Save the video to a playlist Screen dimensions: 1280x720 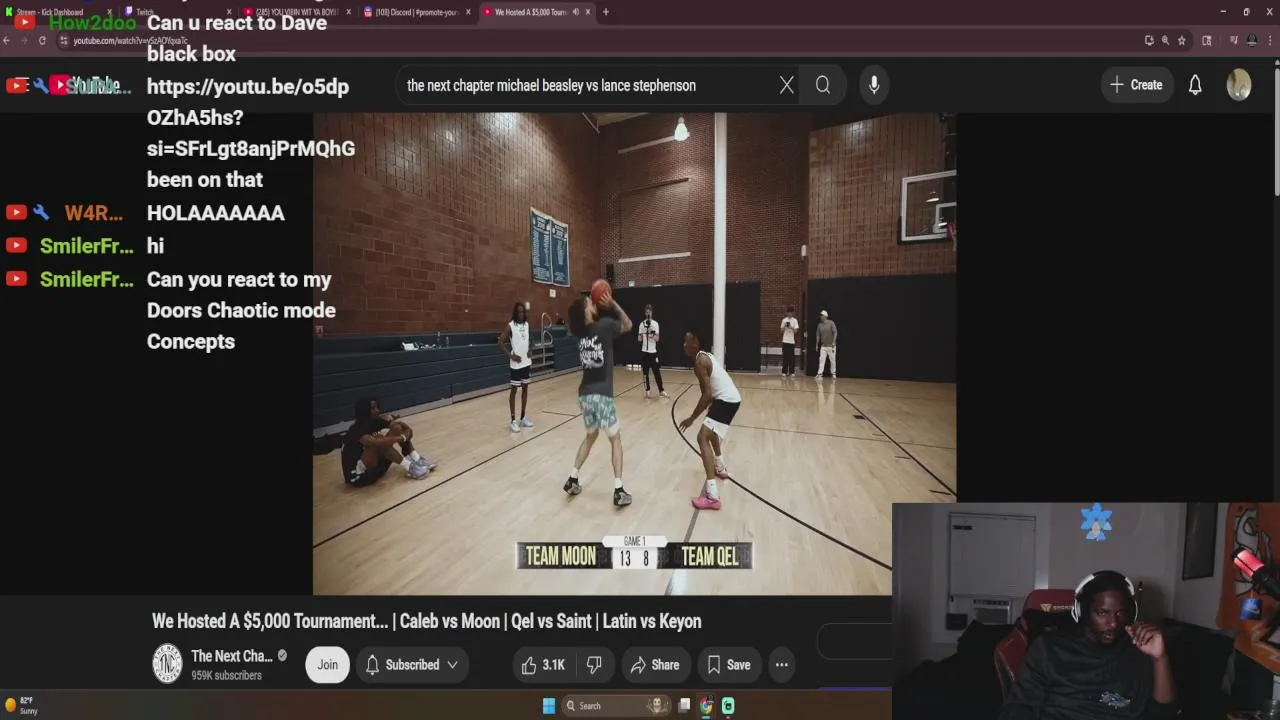729,665
